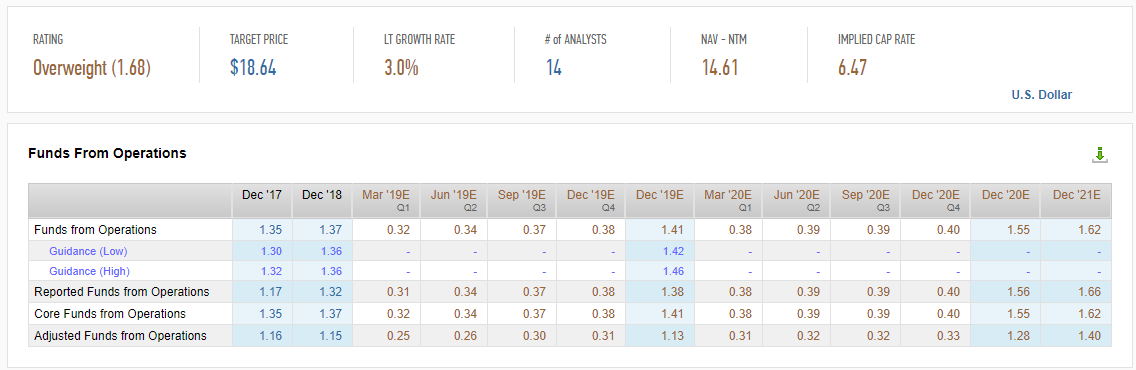Select the Sep '19E Q3 column header
The image size is (1136, 370).
[x=522, y=201]
